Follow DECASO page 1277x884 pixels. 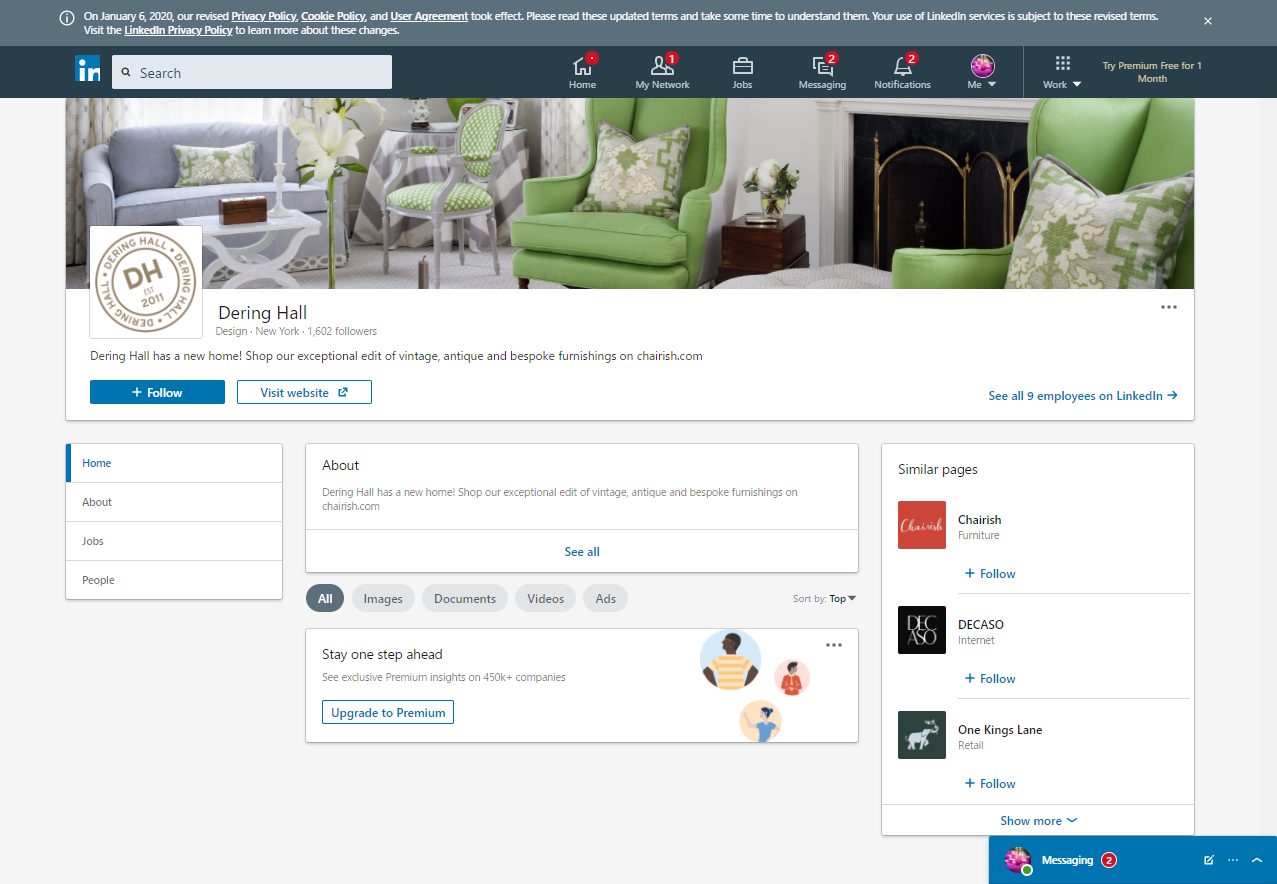(x=990, y=678)
